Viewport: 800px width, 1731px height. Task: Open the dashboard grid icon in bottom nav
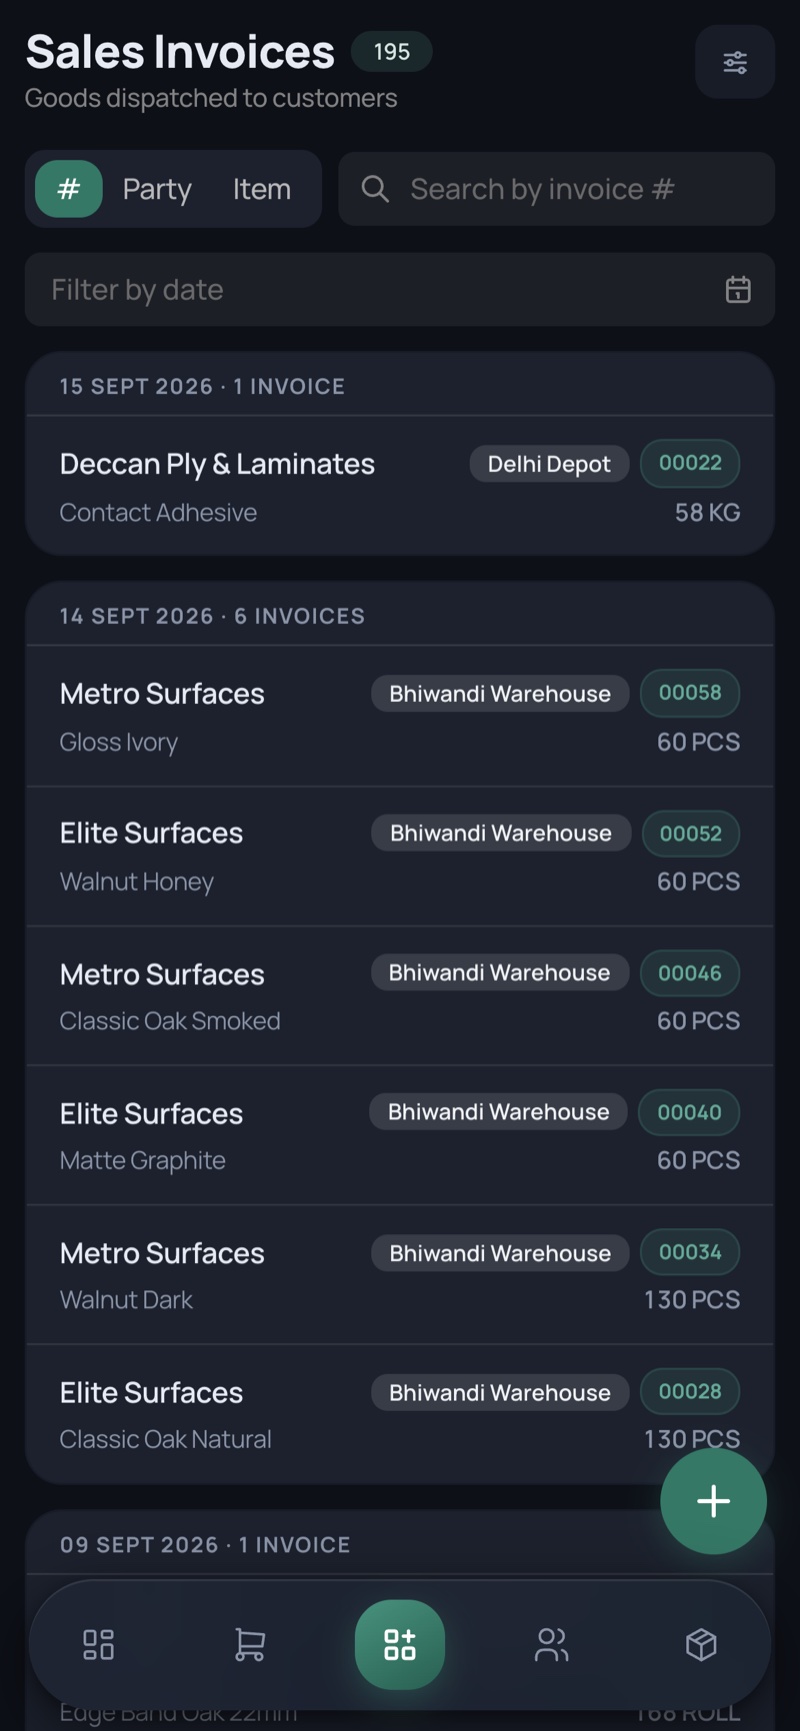[x=98, y=1644]
